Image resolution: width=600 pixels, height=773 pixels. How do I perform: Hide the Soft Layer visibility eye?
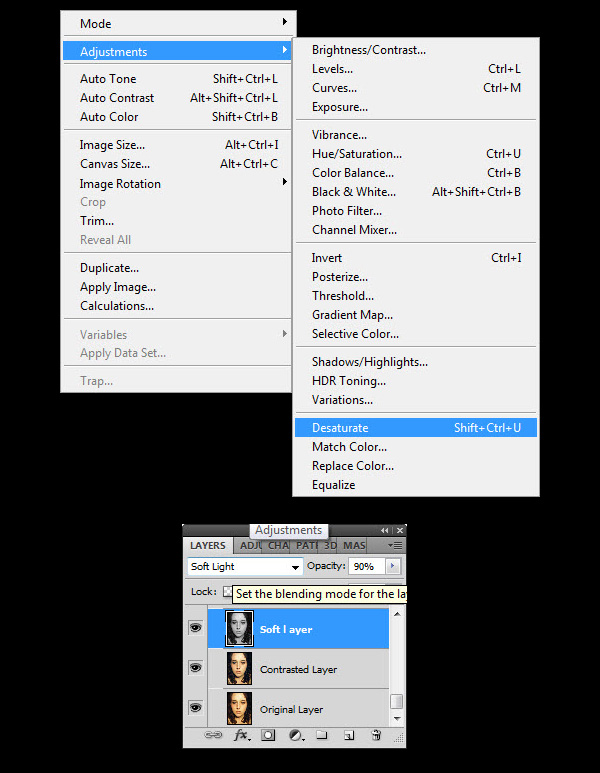[x=195, y=628]
